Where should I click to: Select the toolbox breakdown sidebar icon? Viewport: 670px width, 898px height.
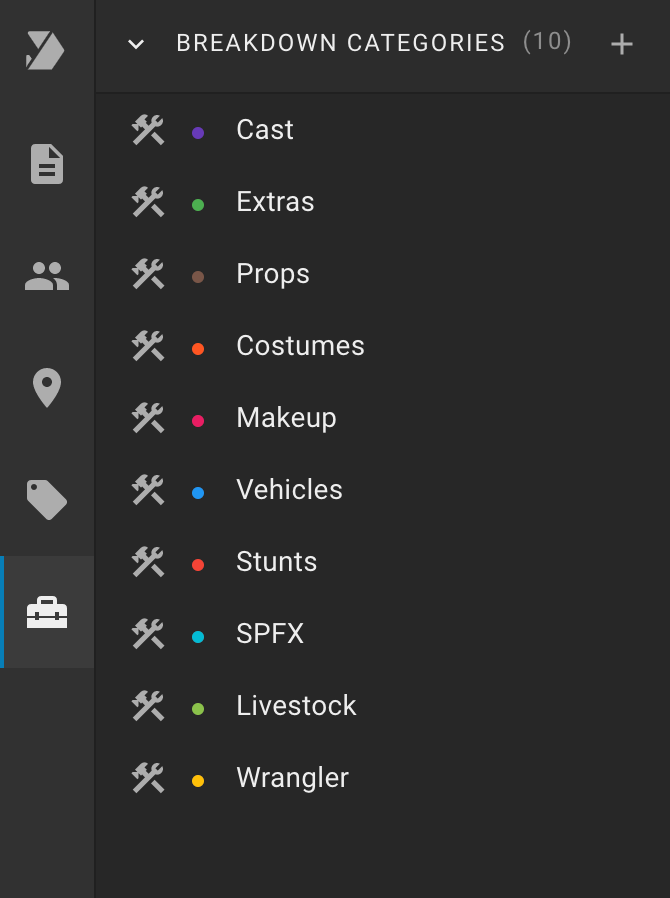coord(47,612)
